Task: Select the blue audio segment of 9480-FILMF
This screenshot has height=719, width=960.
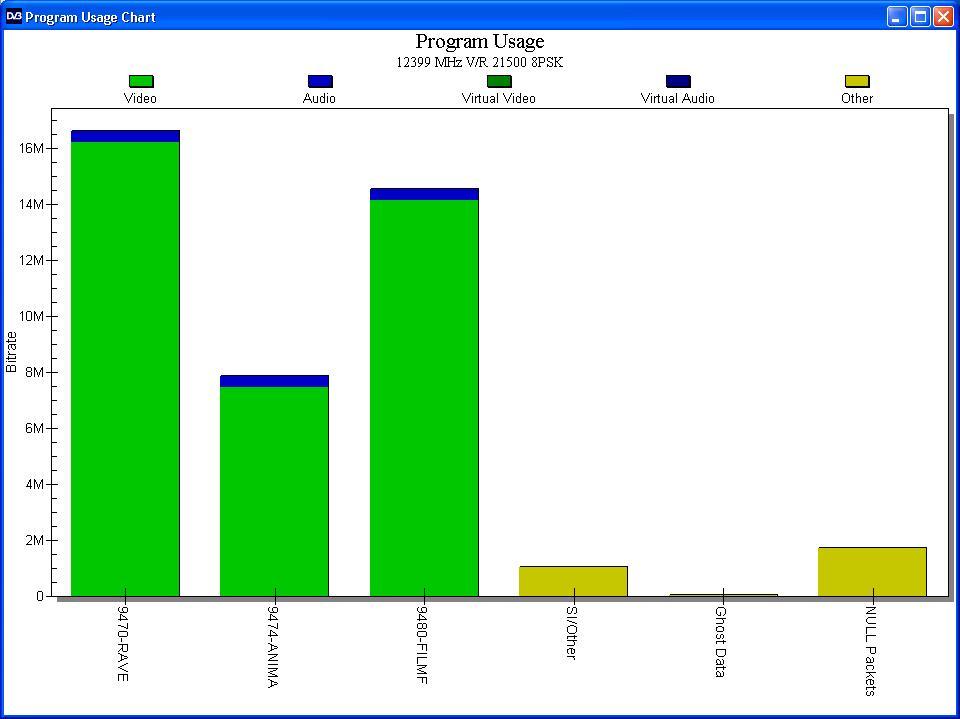Action: point(424,194)
